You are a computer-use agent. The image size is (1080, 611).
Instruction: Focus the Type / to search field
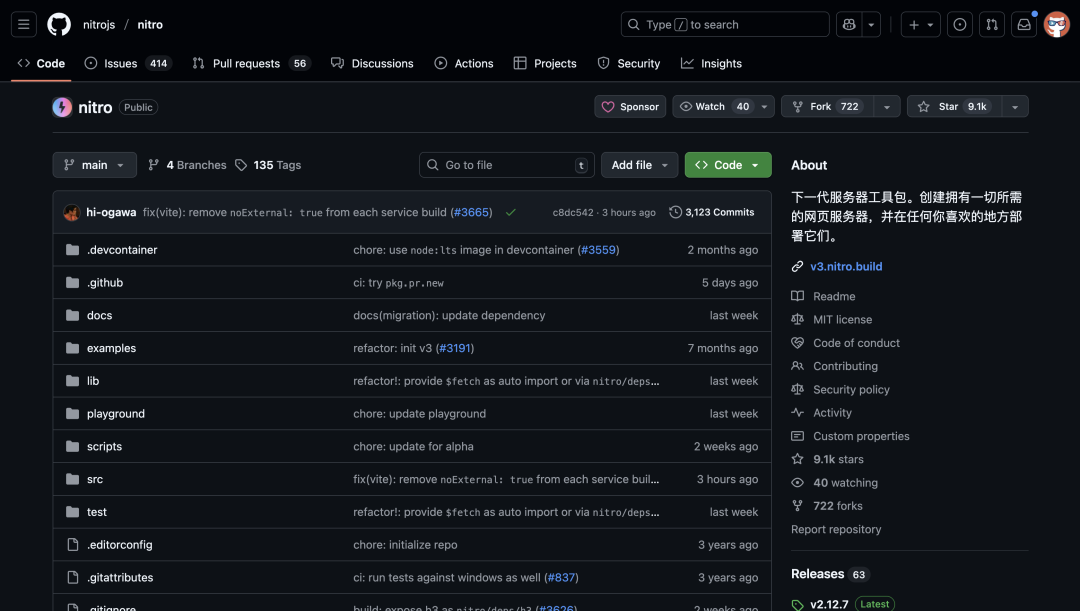[x=725, y=25]
